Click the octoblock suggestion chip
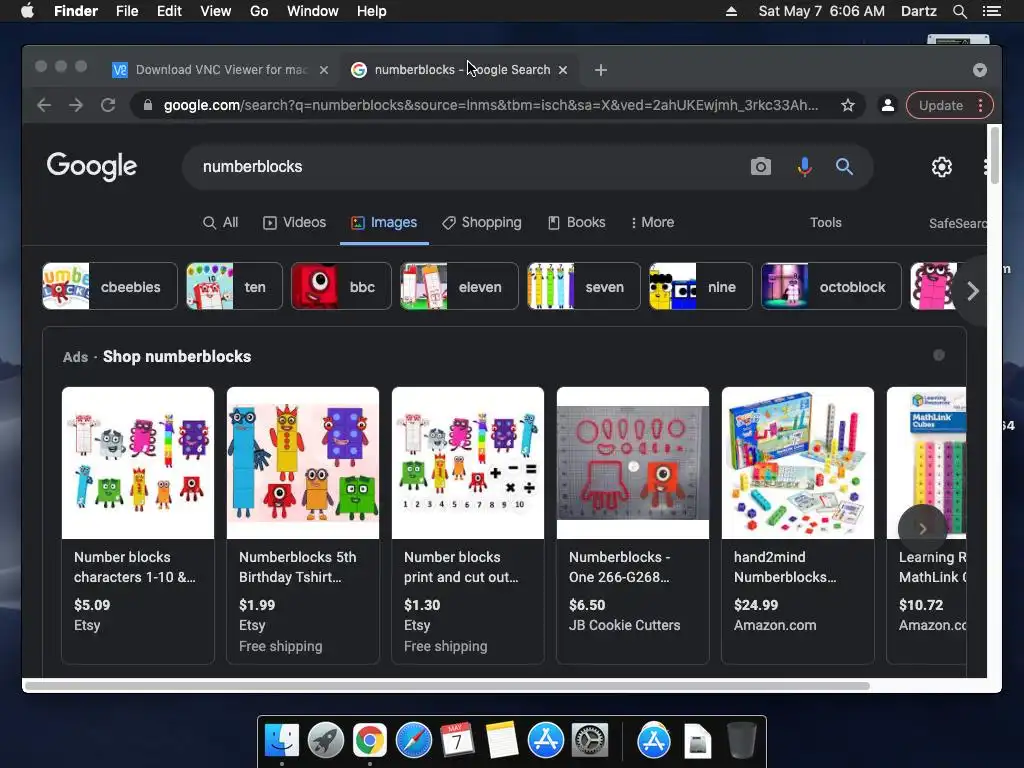This screenshot has width=1024, height=768. coord(831,286)
